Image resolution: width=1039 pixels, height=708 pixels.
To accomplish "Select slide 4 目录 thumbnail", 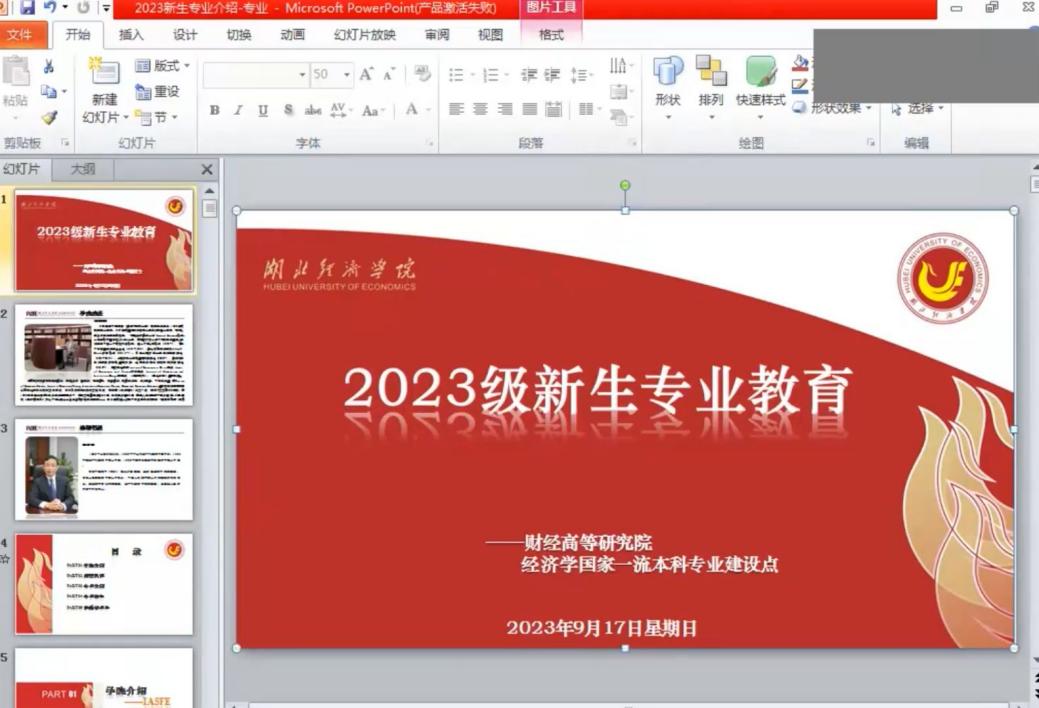I will [x=104, y=584].
